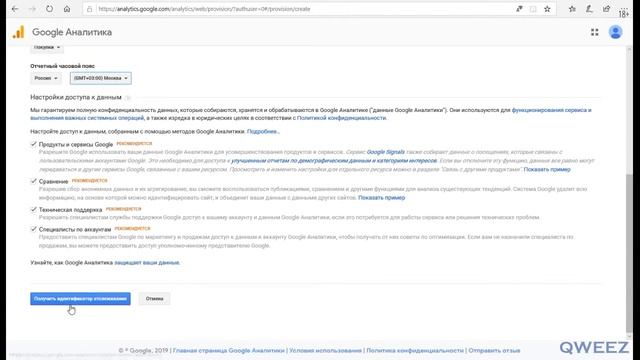Go back with browser back arrow
This screenshot has height=360, width=640.
click(15, 9)
